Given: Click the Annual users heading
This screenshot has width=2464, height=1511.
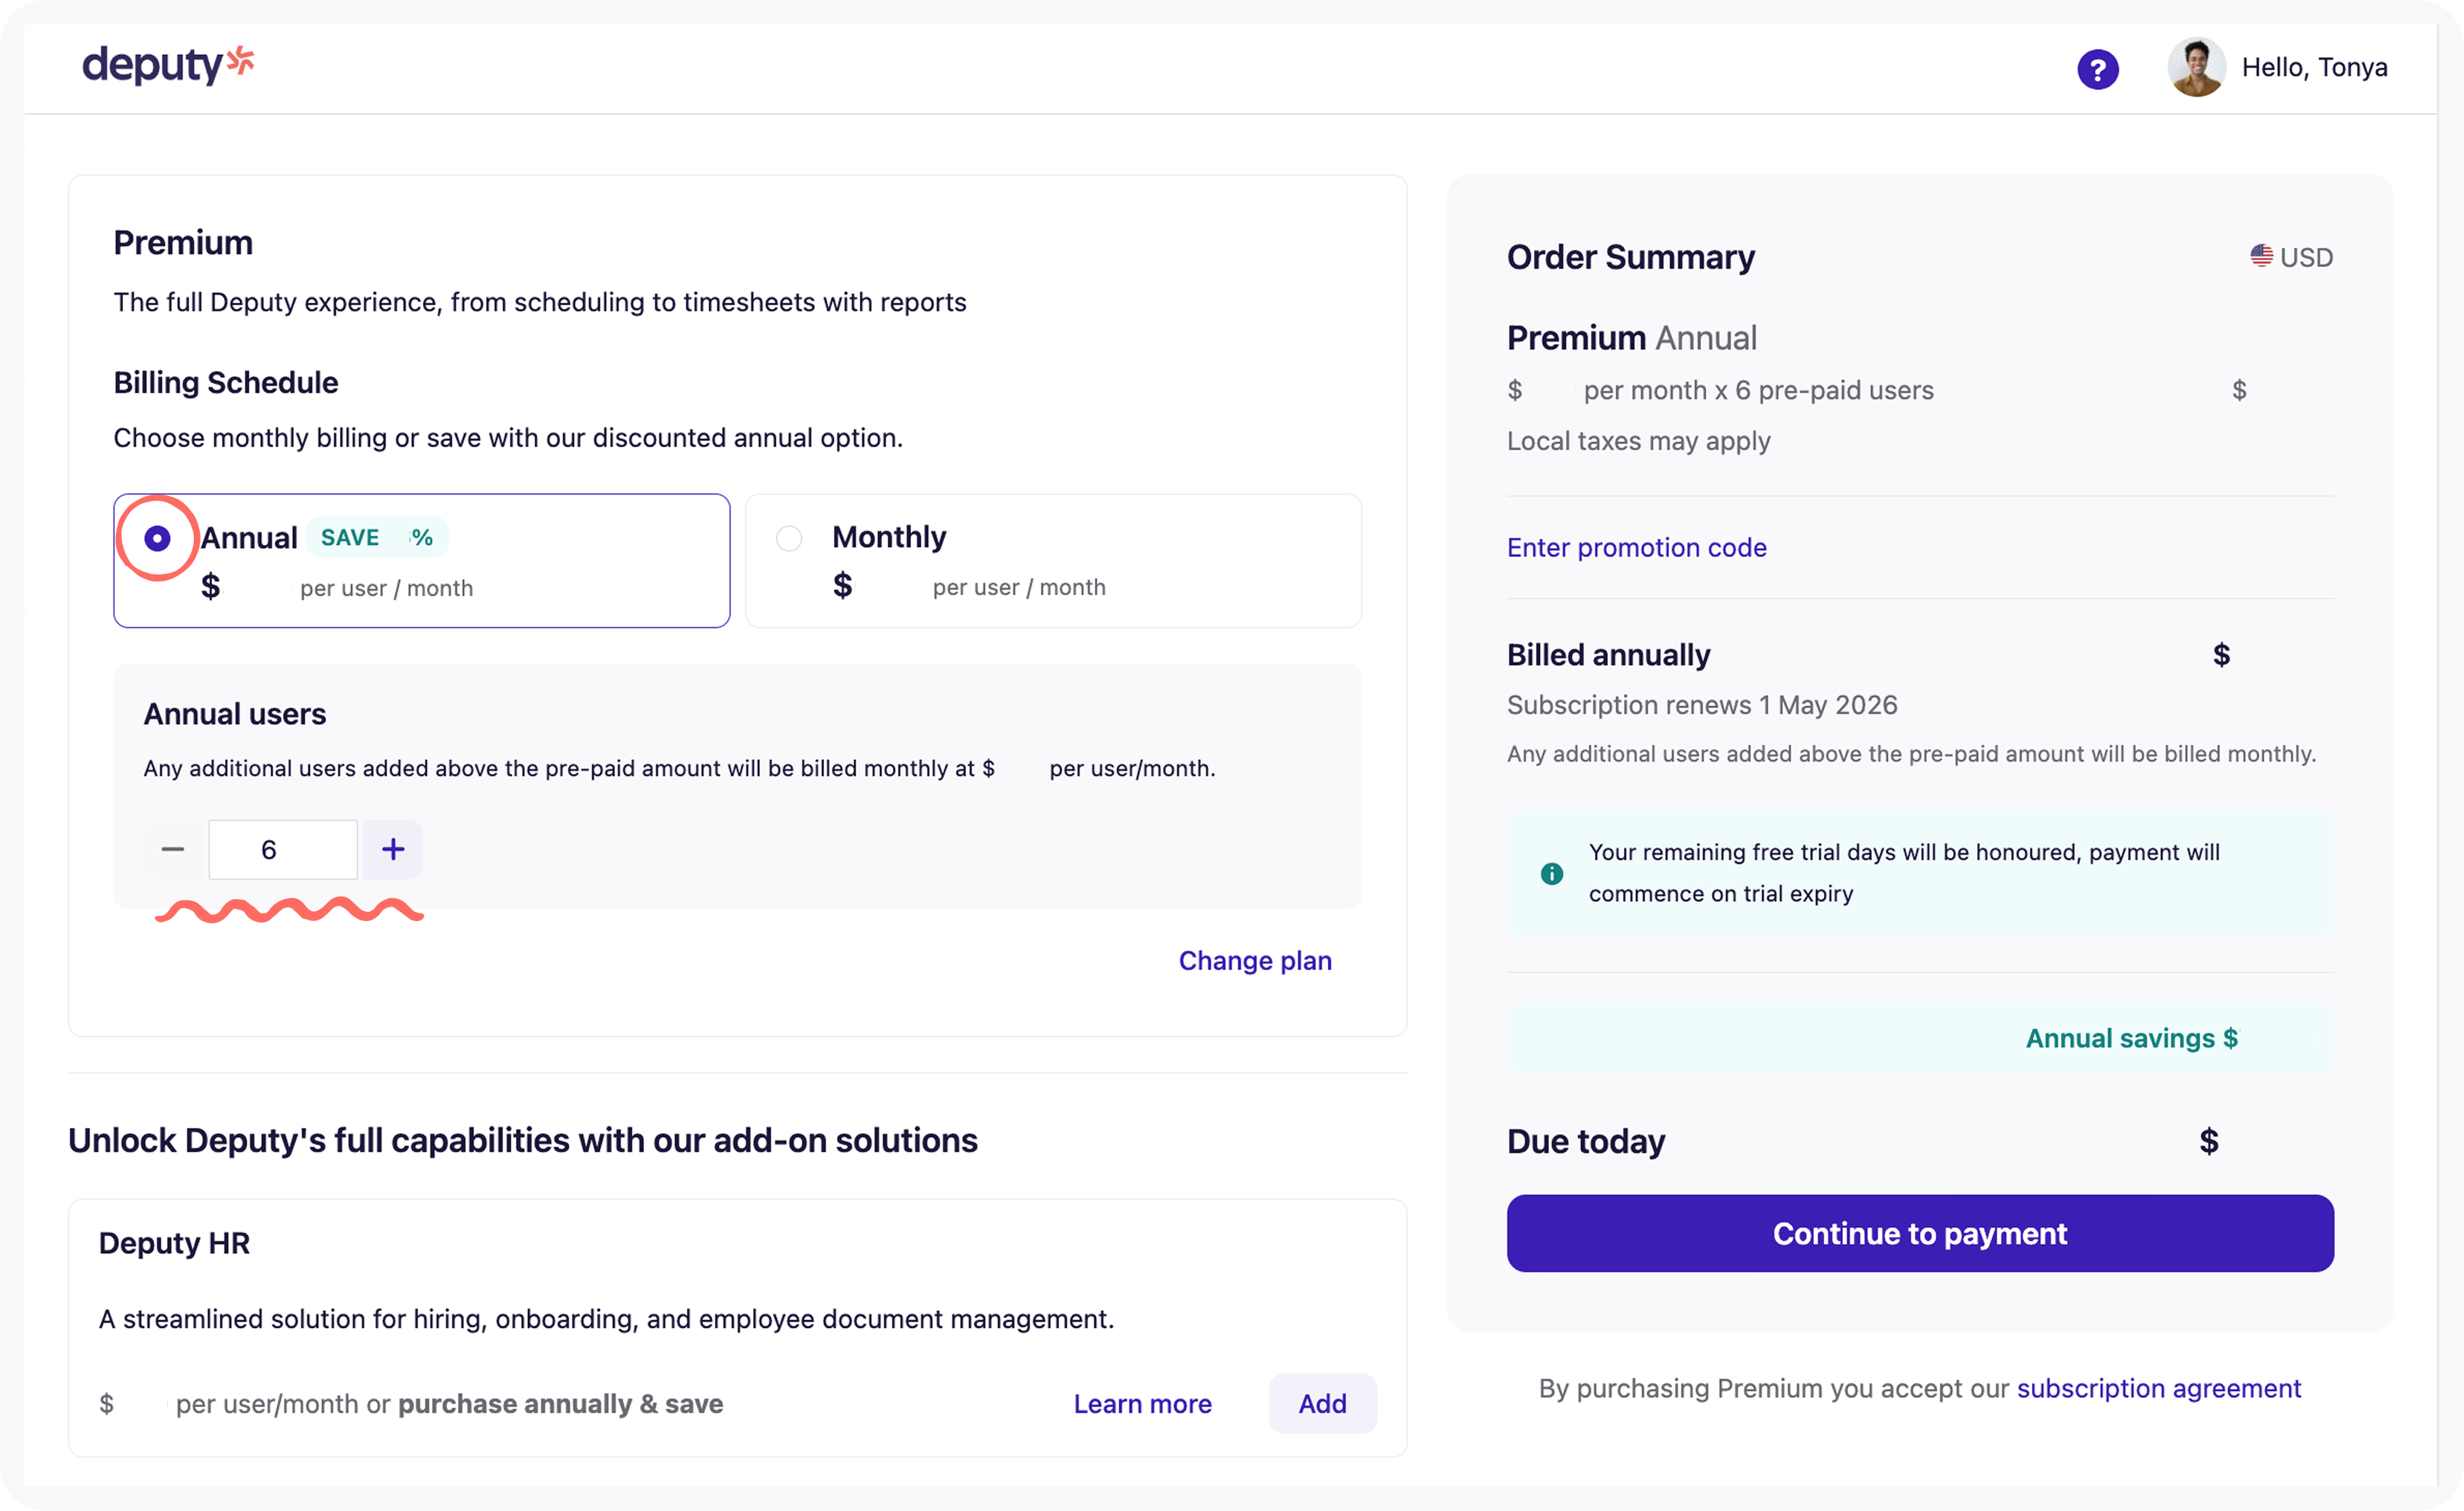Looking at the screenshot, I should click(x=235, y=714).
